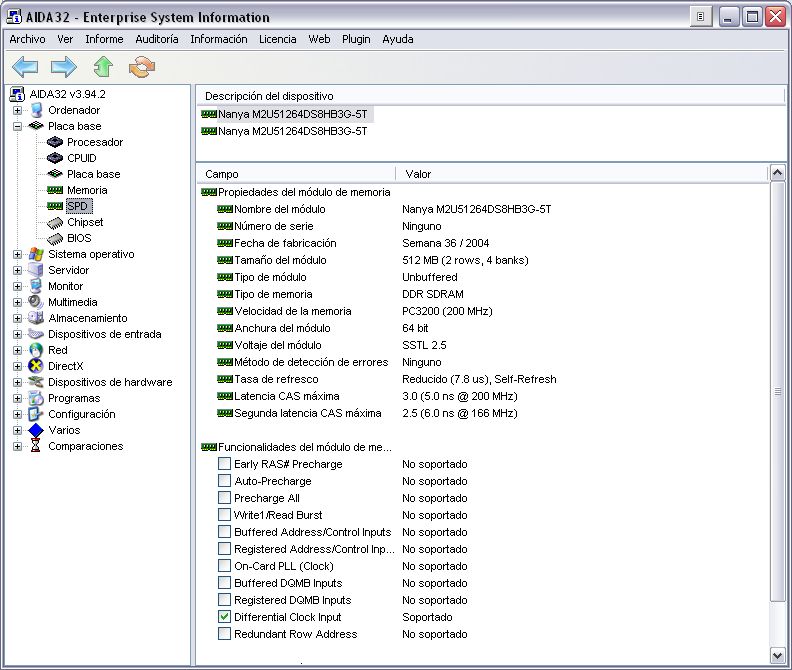Uncheck the Differential Clock Input checkbox

[x=224, y=616]
